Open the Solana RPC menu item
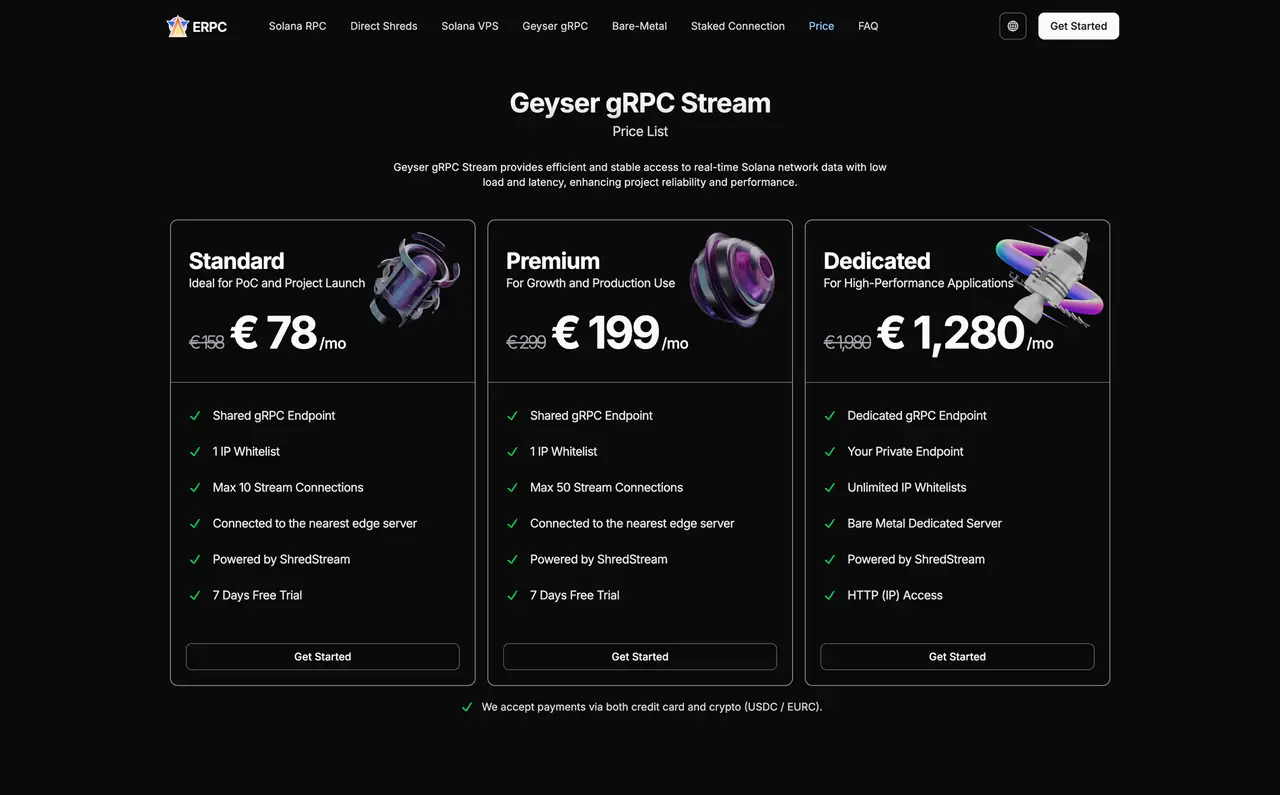 click(x=297, y=26)
